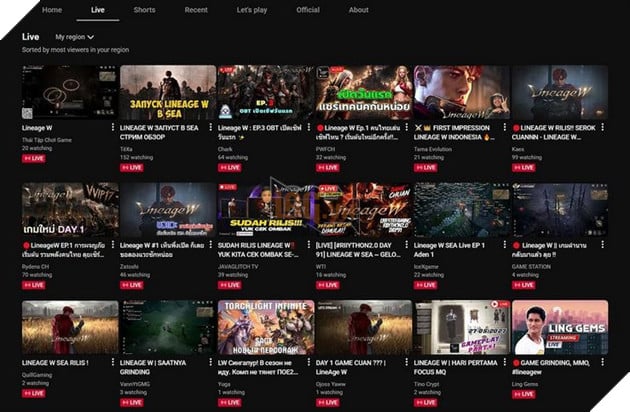
Task: Switch to the Official tab
Action: 308,10
